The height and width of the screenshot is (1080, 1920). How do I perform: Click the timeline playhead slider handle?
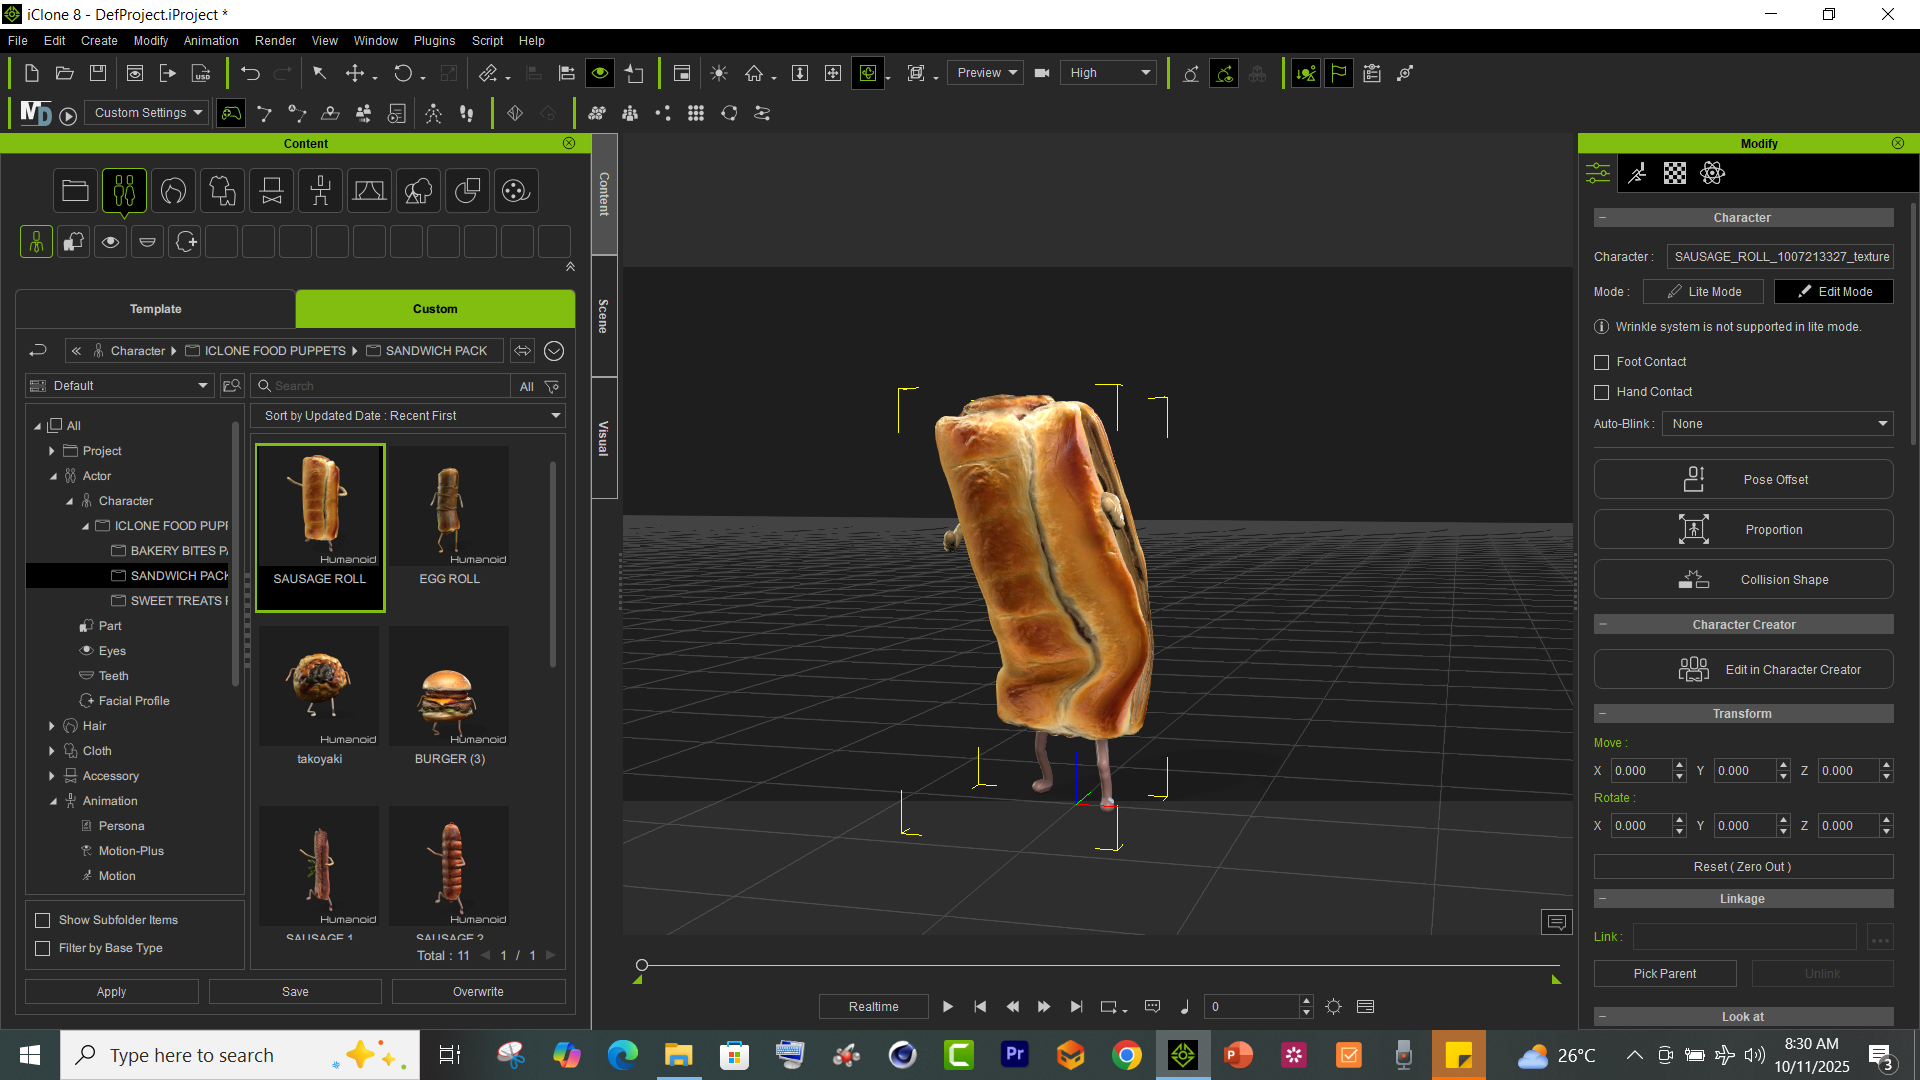pos(642,965)
